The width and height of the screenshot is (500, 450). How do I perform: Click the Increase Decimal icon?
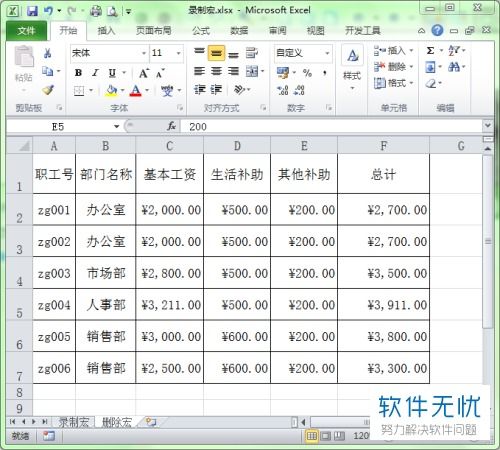click(x=283, y=90)
